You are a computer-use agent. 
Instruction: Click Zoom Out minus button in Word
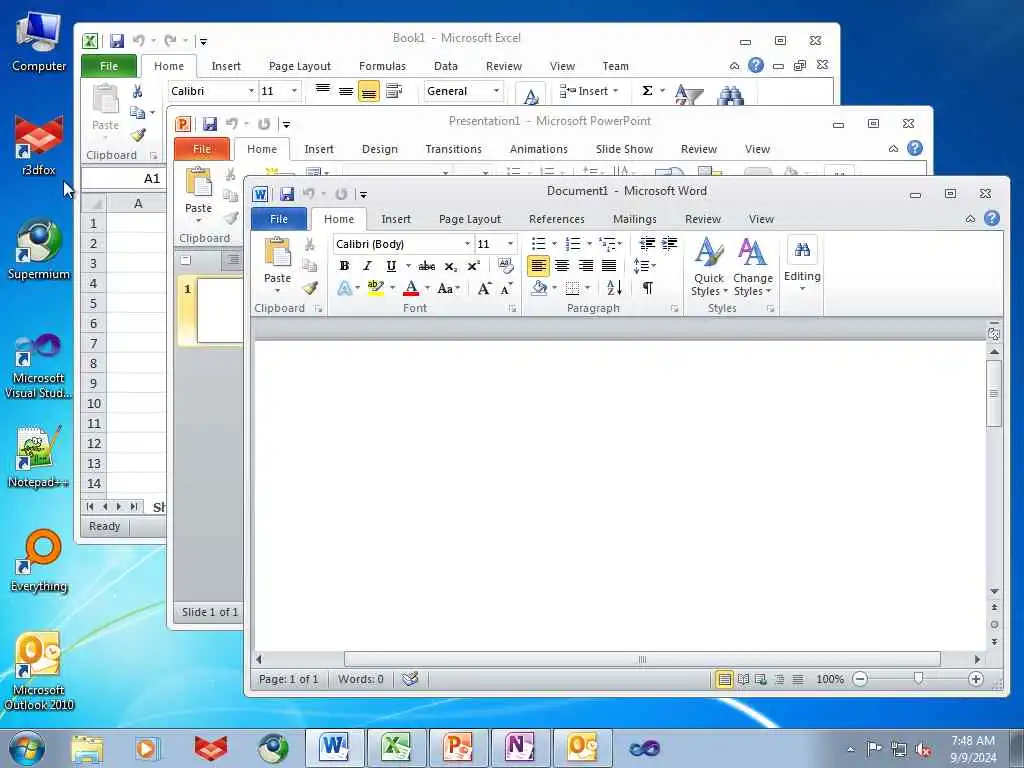[x=860, y=679]
